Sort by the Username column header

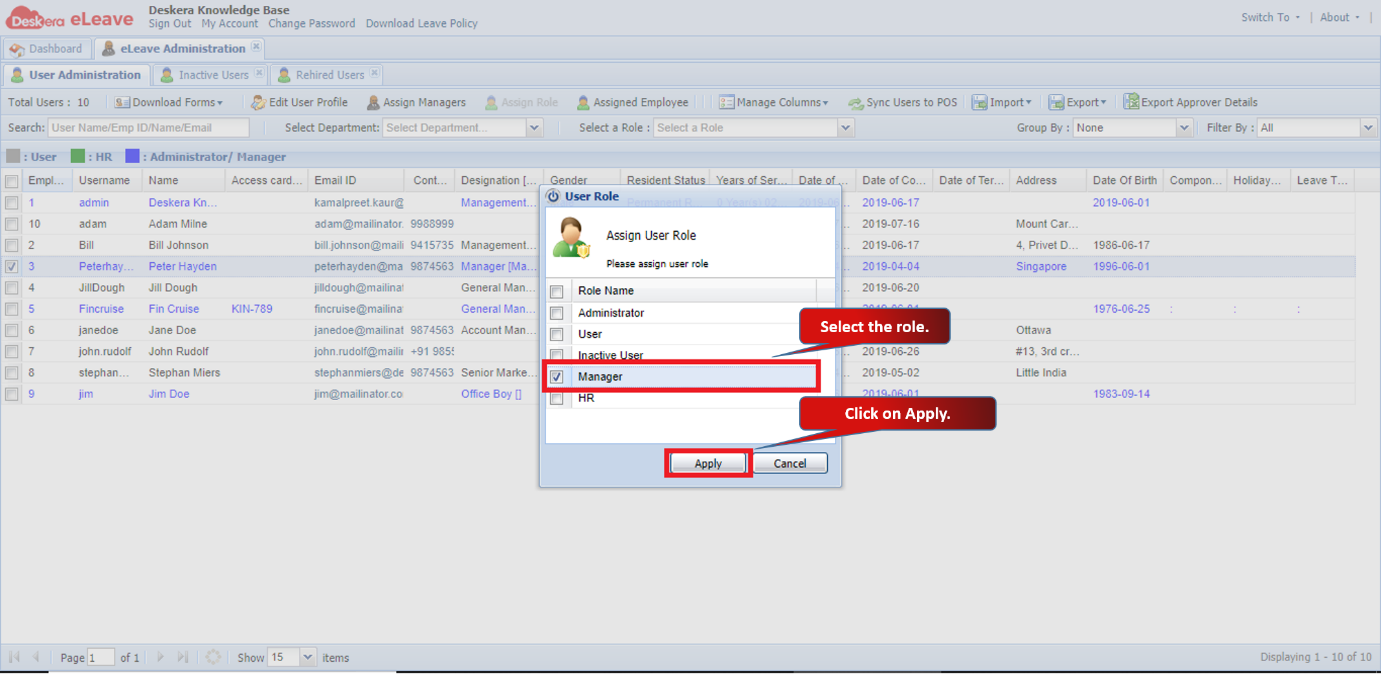coord(107,181)
